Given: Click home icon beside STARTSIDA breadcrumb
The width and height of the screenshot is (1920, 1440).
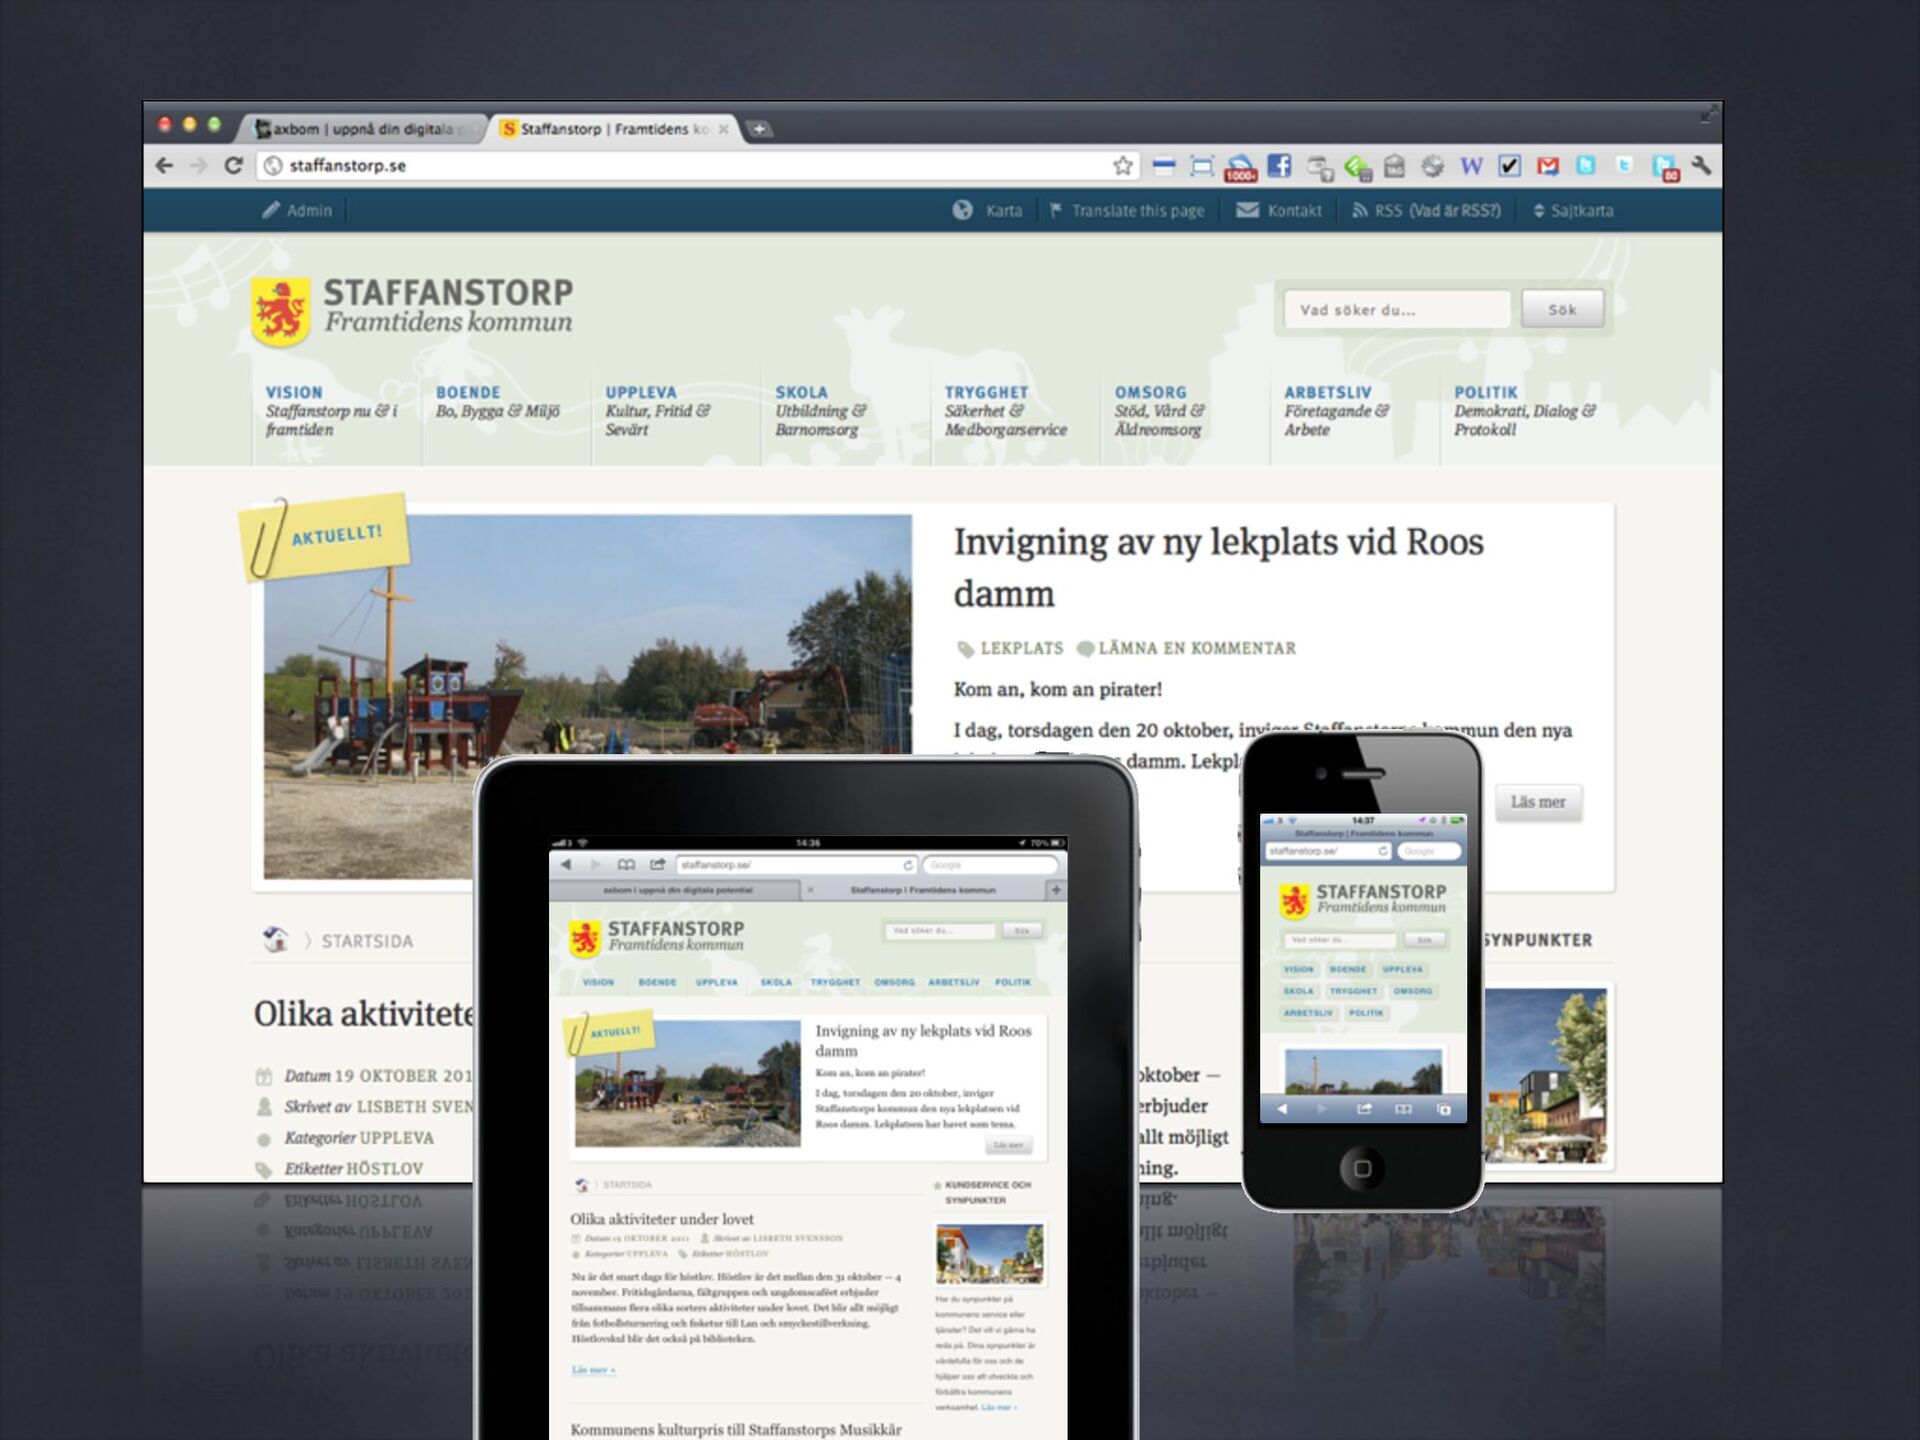Looking at the screenshot, I should tap(276, 939).
